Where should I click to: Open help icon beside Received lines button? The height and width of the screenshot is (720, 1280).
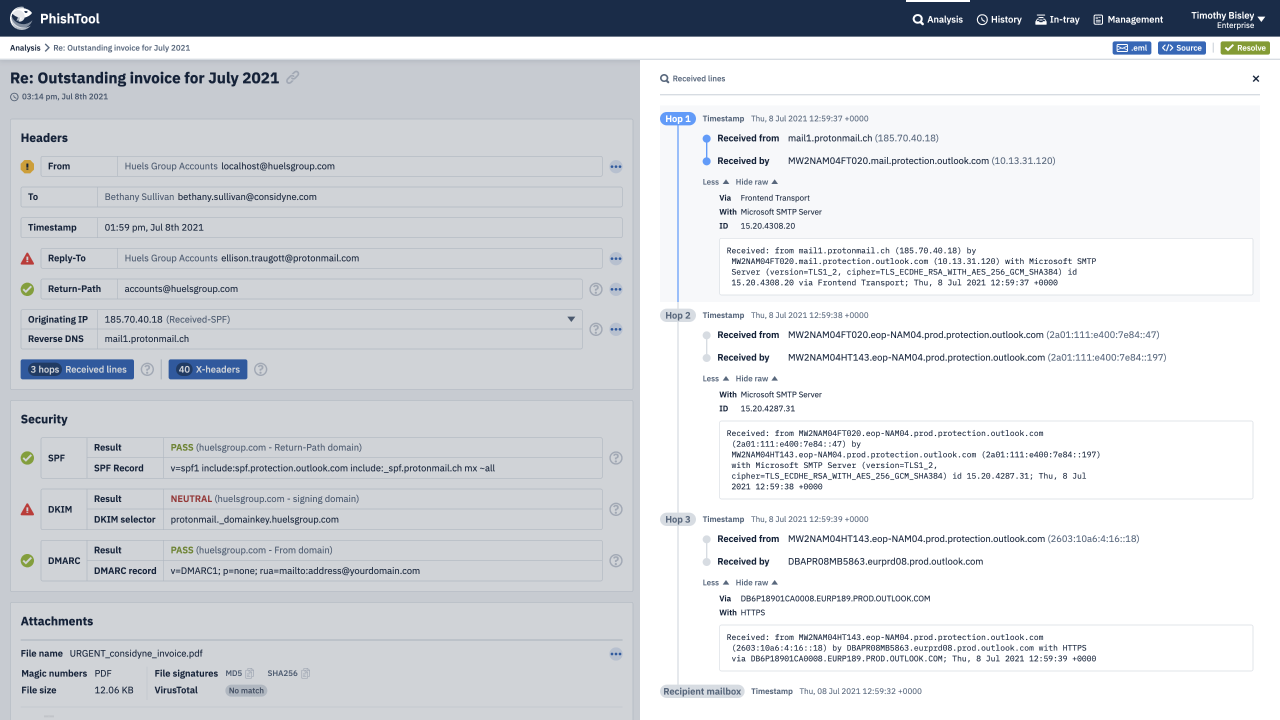point(148,369)
